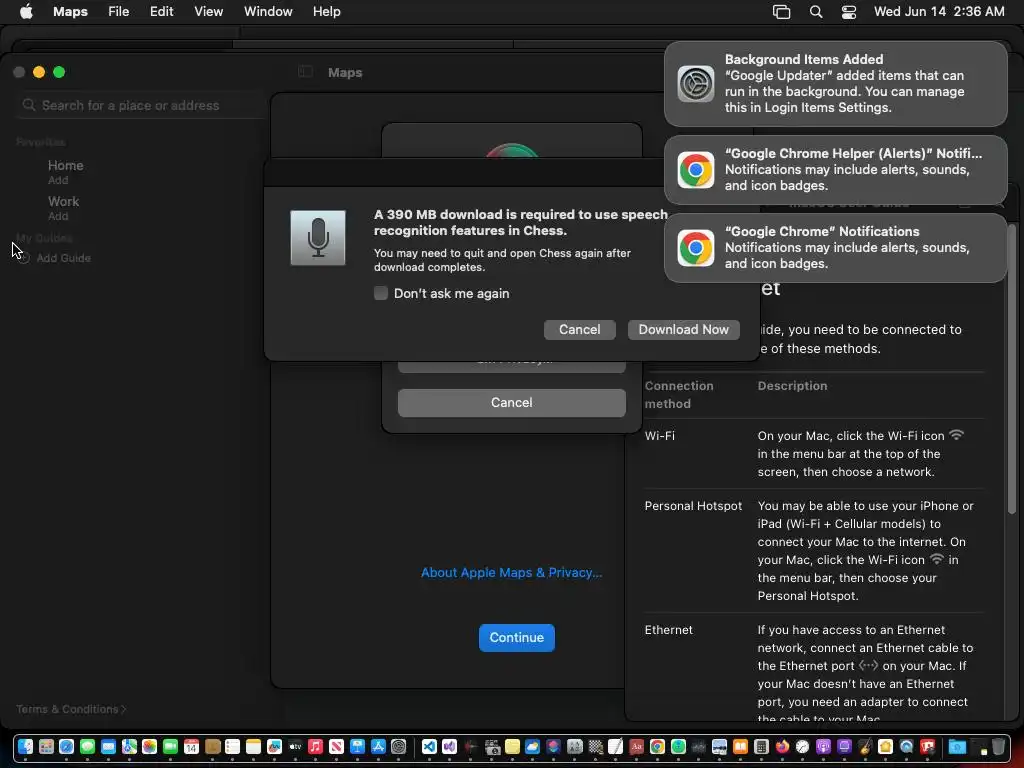
Task: Click the date and time in menu bar
Action: point(938,12)
